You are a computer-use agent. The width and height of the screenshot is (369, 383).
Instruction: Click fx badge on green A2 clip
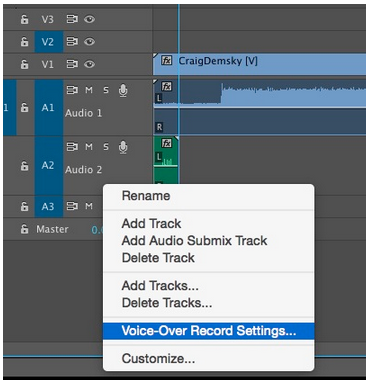pos(166,143)
